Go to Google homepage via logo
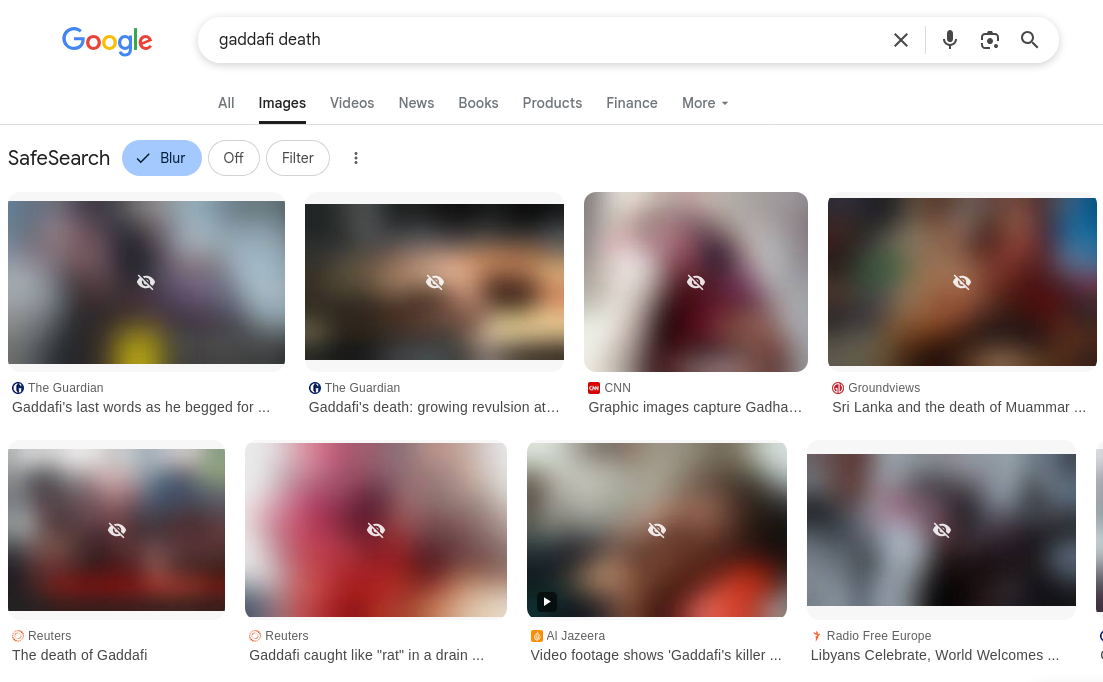This screenshot has width=1103, height=682. pos(107,41)
